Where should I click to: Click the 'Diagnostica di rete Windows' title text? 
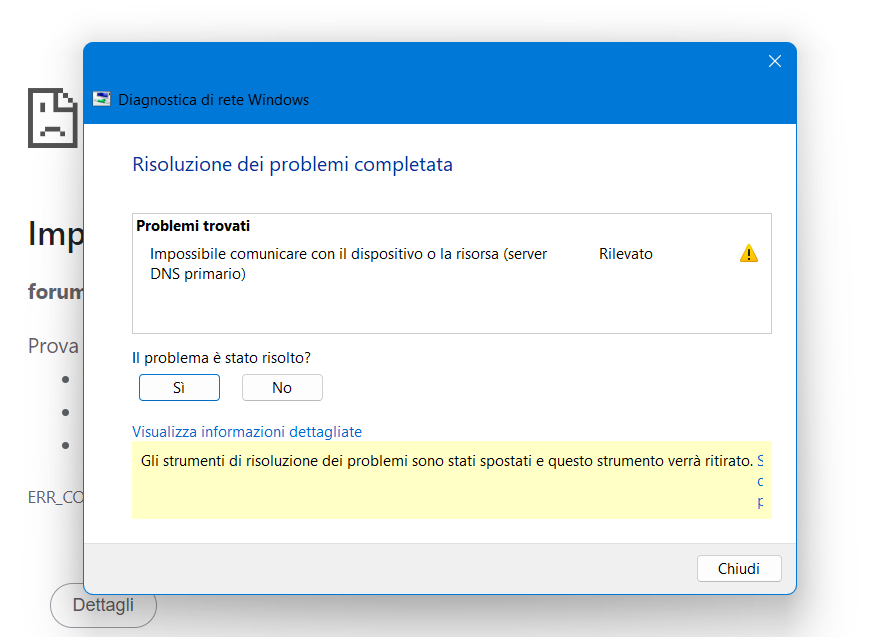(x=214, y=100)
